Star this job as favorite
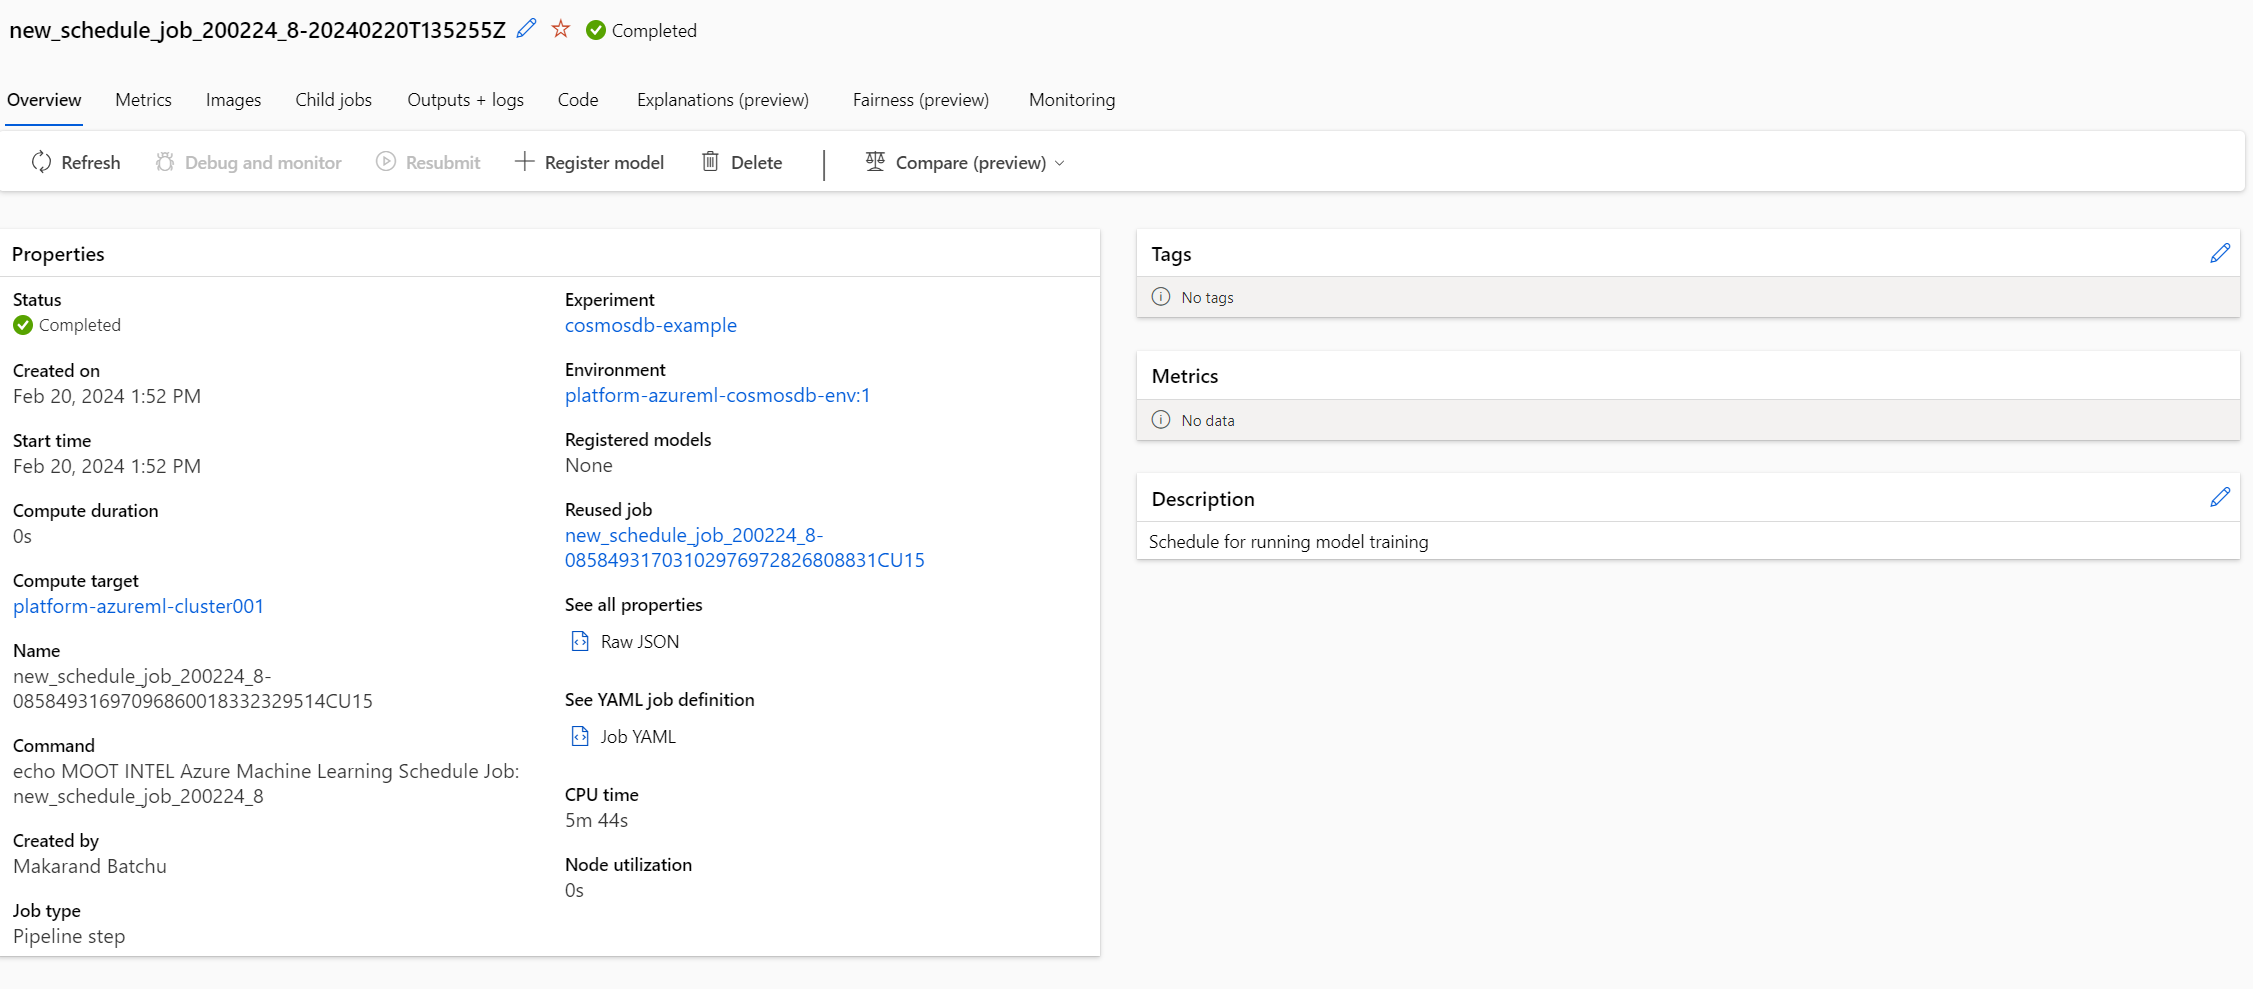 (561, 29)
